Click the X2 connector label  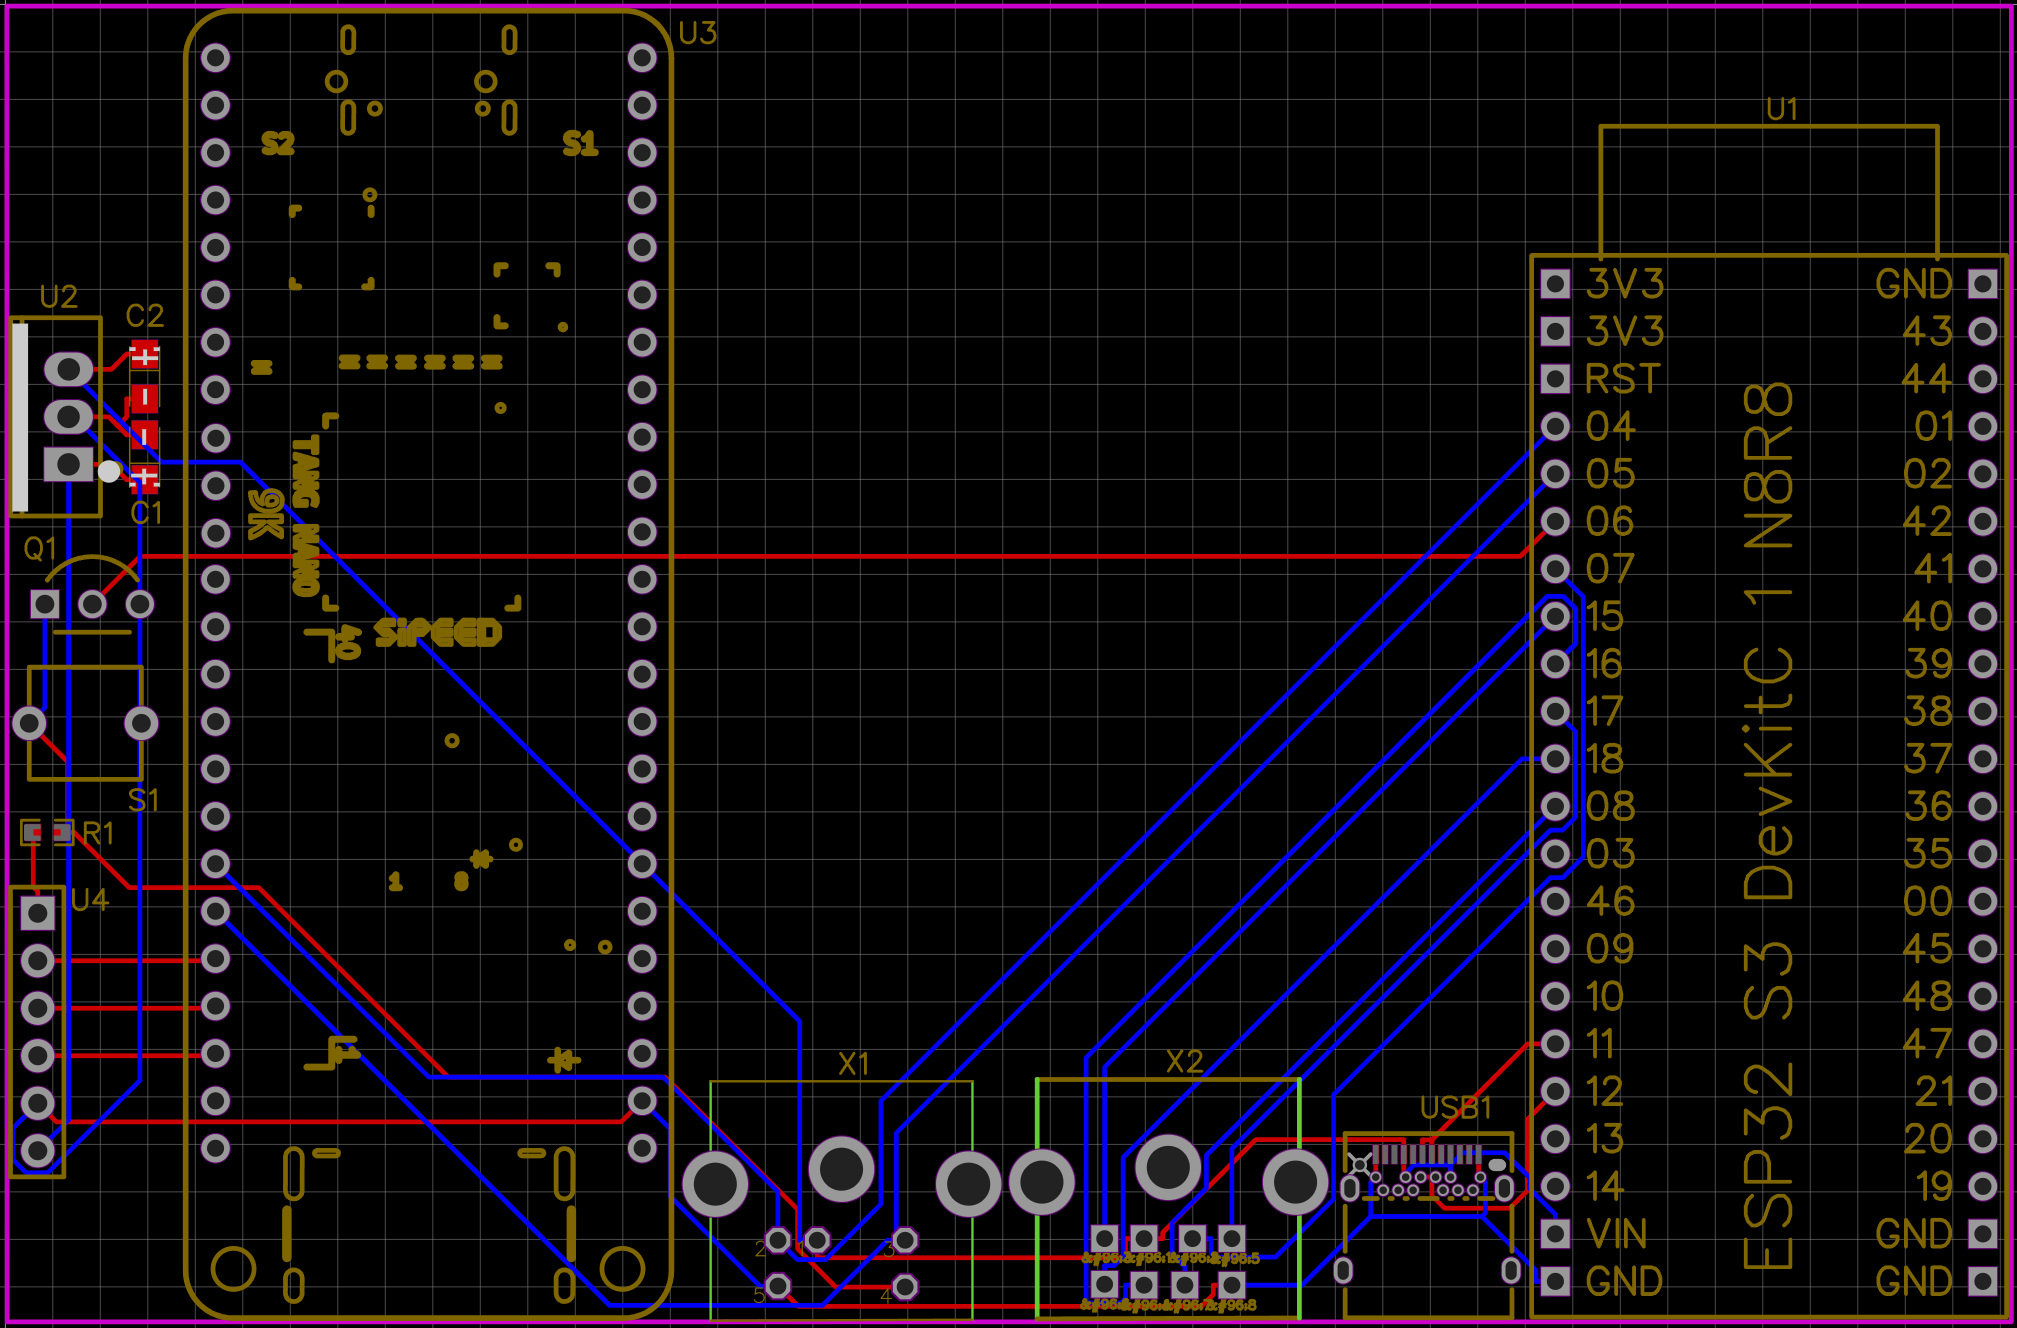click(1184, 1062)
